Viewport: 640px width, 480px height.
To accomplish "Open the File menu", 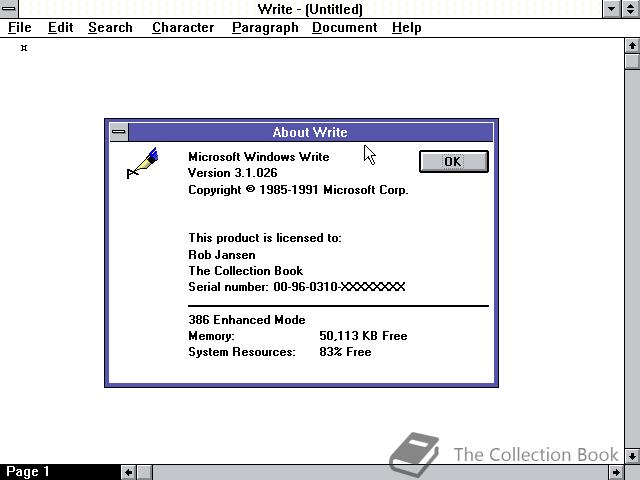I will 20,27.
